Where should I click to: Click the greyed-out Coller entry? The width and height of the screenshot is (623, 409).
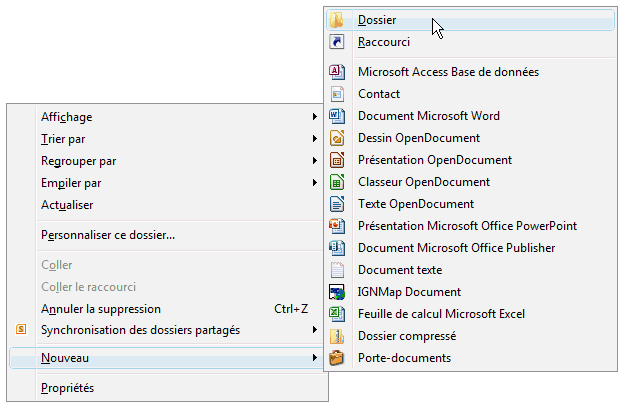tap(167, 265)
